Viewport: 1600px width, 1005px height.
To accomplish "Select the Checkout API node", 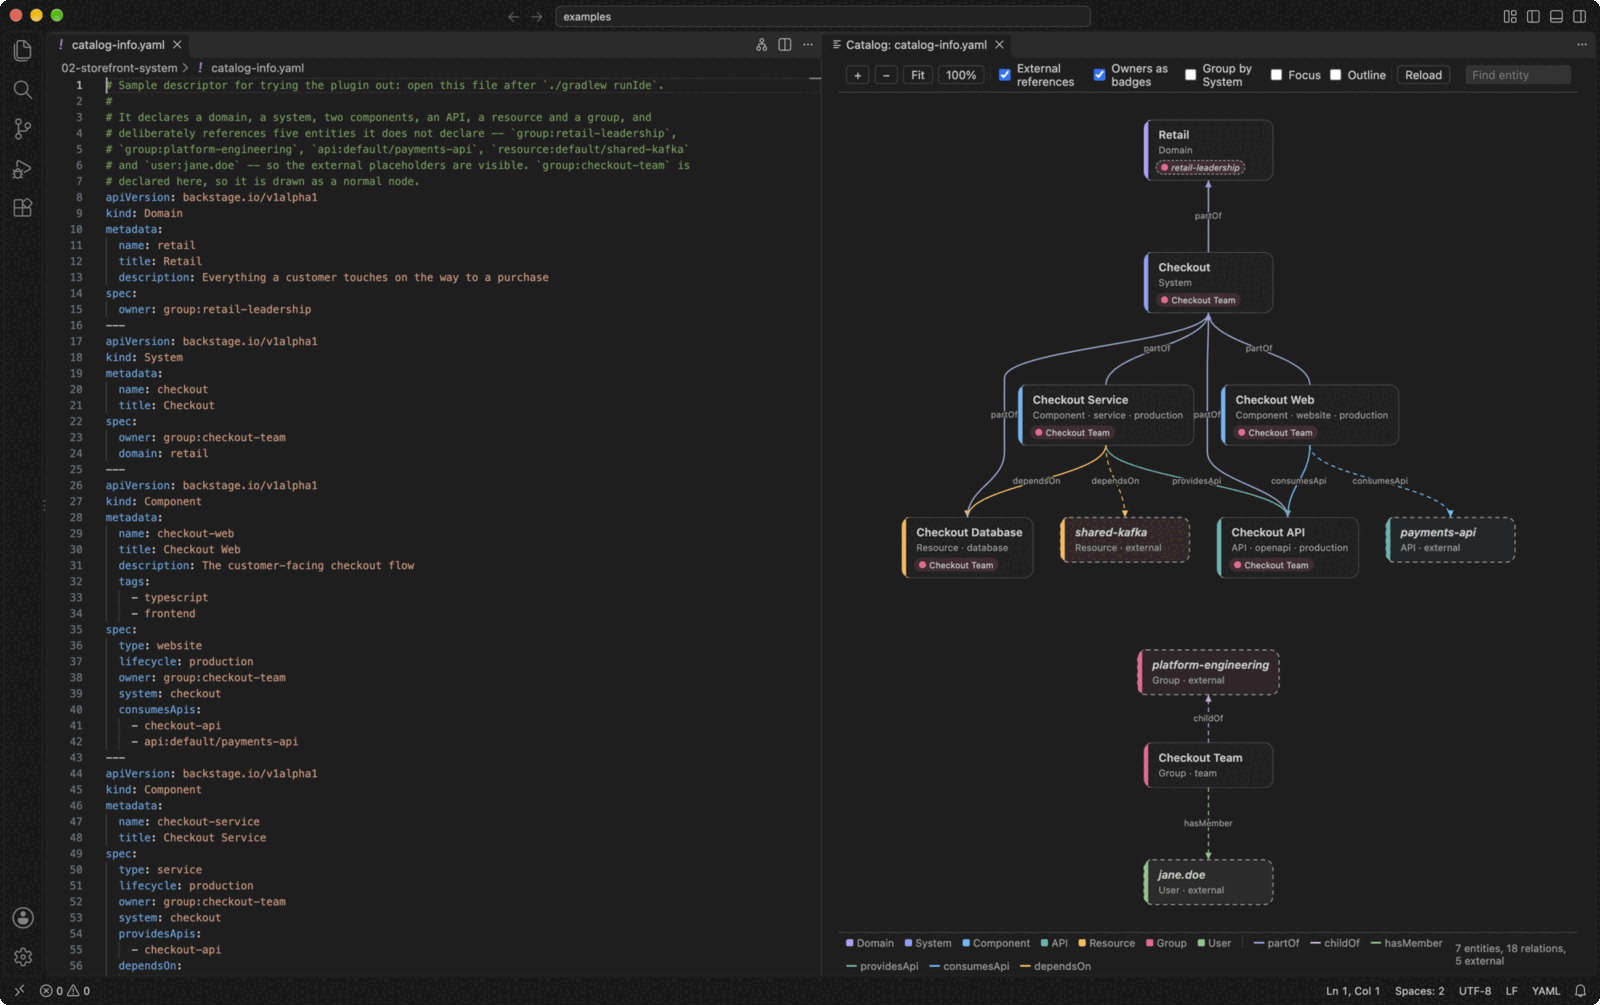I will (x=1288, y=547).
